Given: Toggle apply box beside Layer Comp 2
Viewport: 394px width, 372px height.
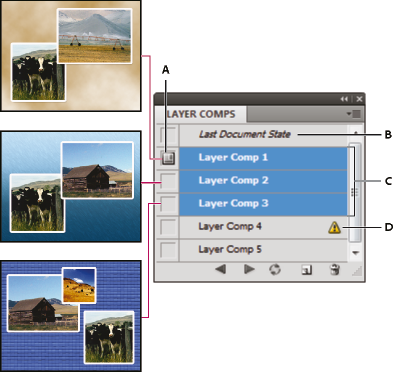Looking at the screenshot, I should pyautogui.click(x=168, y=181).
